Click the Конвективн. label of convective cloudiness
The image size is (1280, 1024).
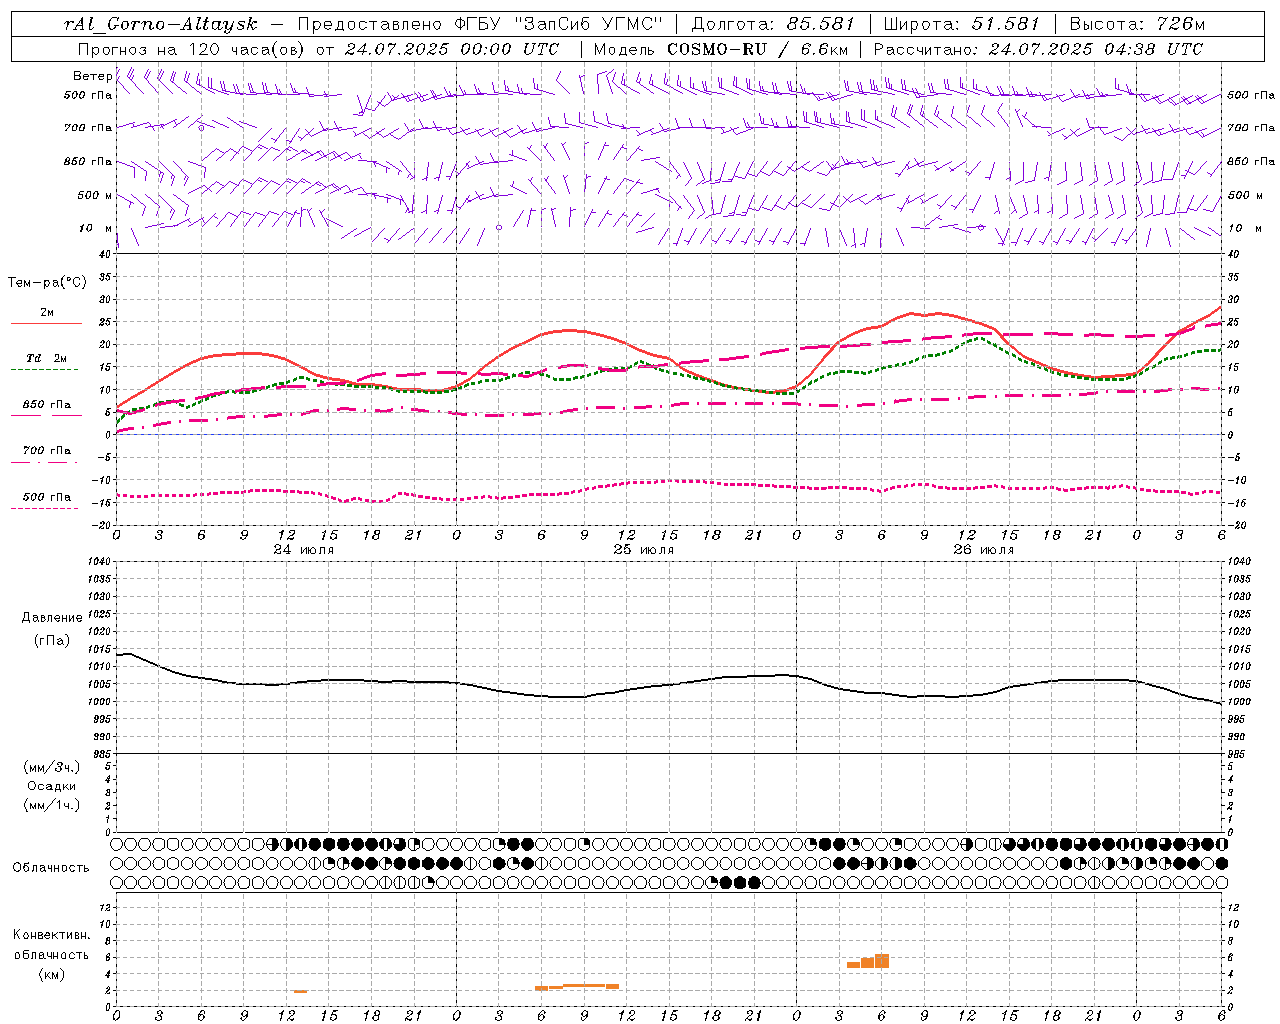click(x=51, y=935)
